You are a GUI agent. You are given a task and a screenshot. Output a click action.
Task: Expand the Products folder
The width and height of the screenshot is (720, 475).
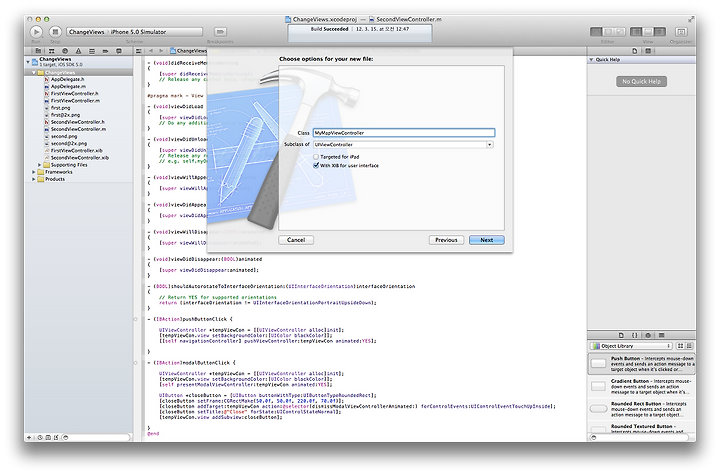click(x=34, y=179)
